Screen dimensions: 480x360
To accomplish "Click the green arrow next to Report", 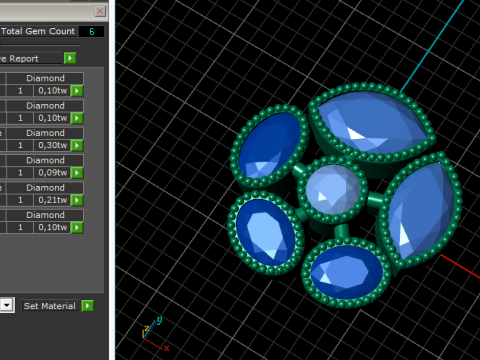I will tap(70, 58).
